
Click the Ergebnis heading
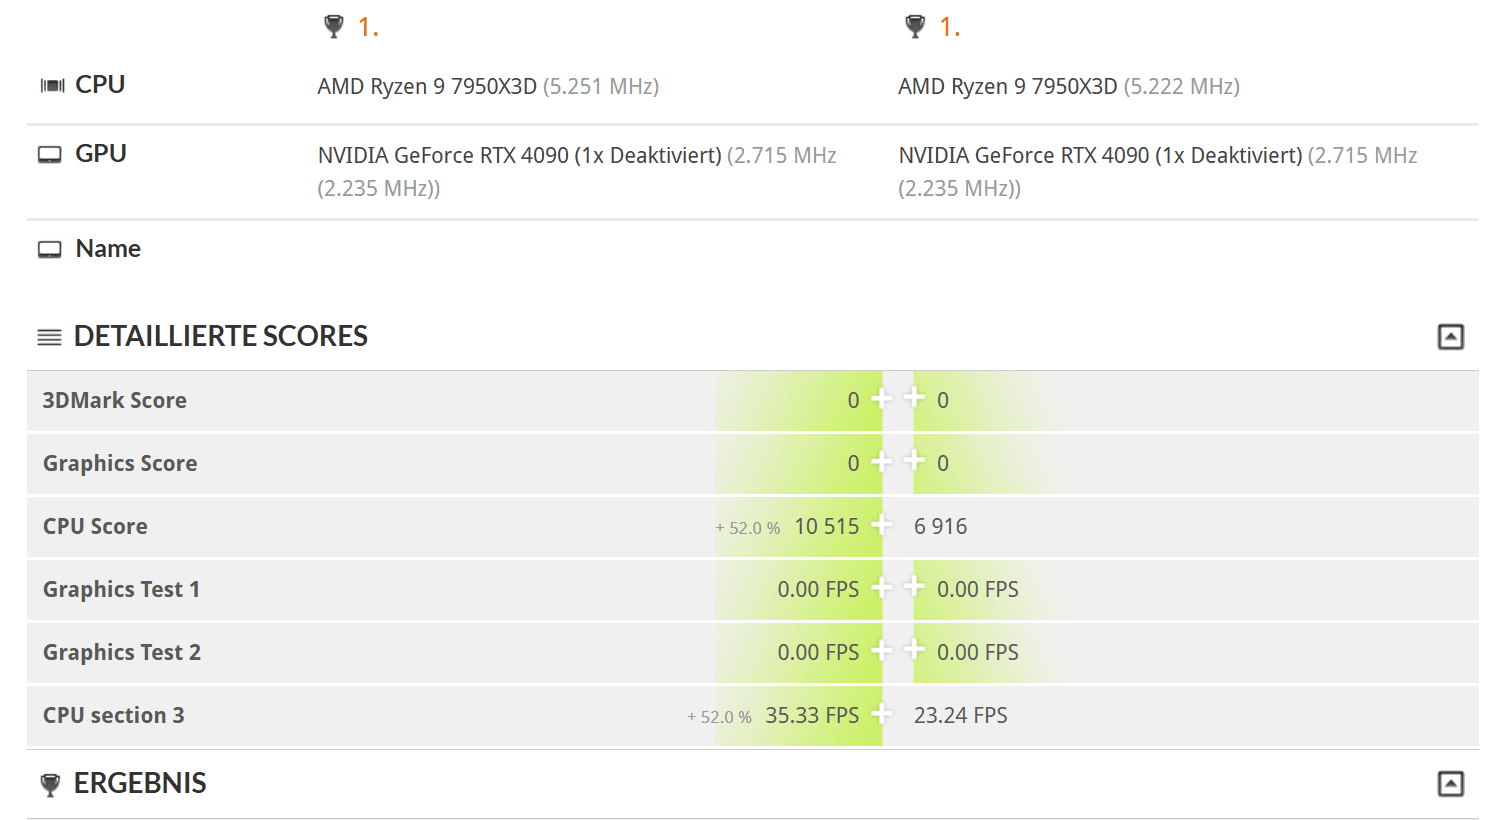pyautogui.click(x=140, y=783)
